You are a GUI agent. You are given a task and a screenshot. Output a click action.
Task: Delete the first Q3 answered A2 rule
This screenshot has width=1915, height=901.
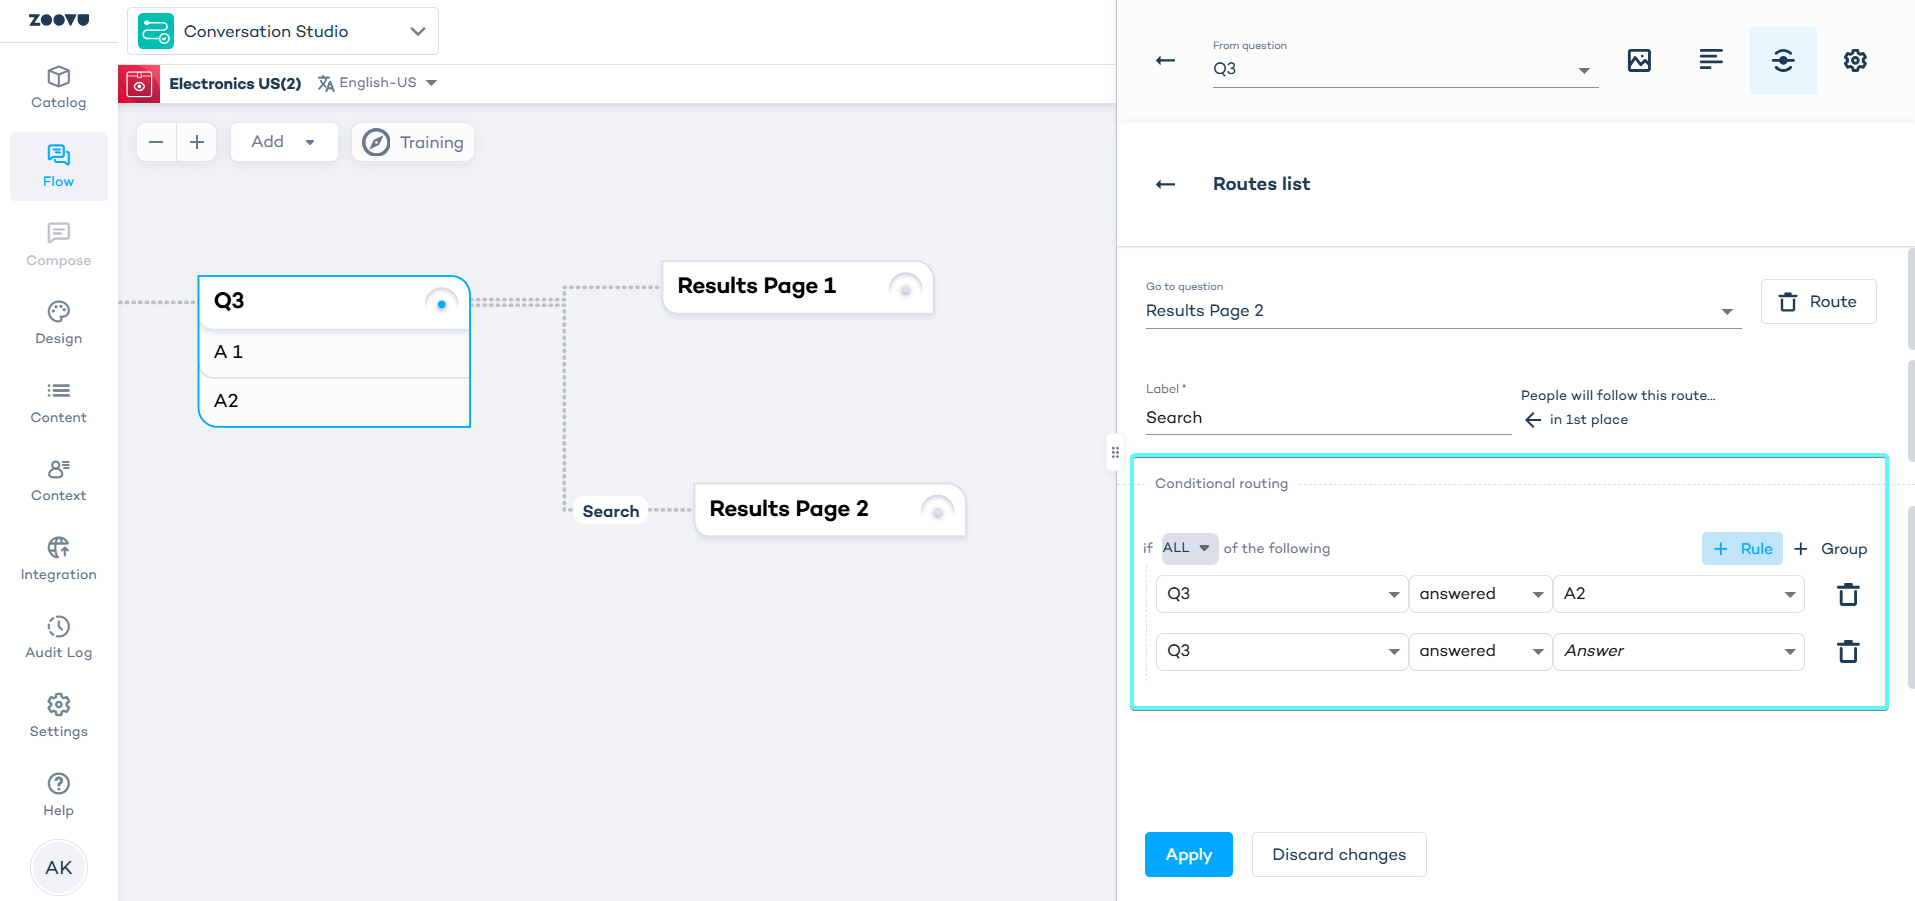tap(1848, 595)
